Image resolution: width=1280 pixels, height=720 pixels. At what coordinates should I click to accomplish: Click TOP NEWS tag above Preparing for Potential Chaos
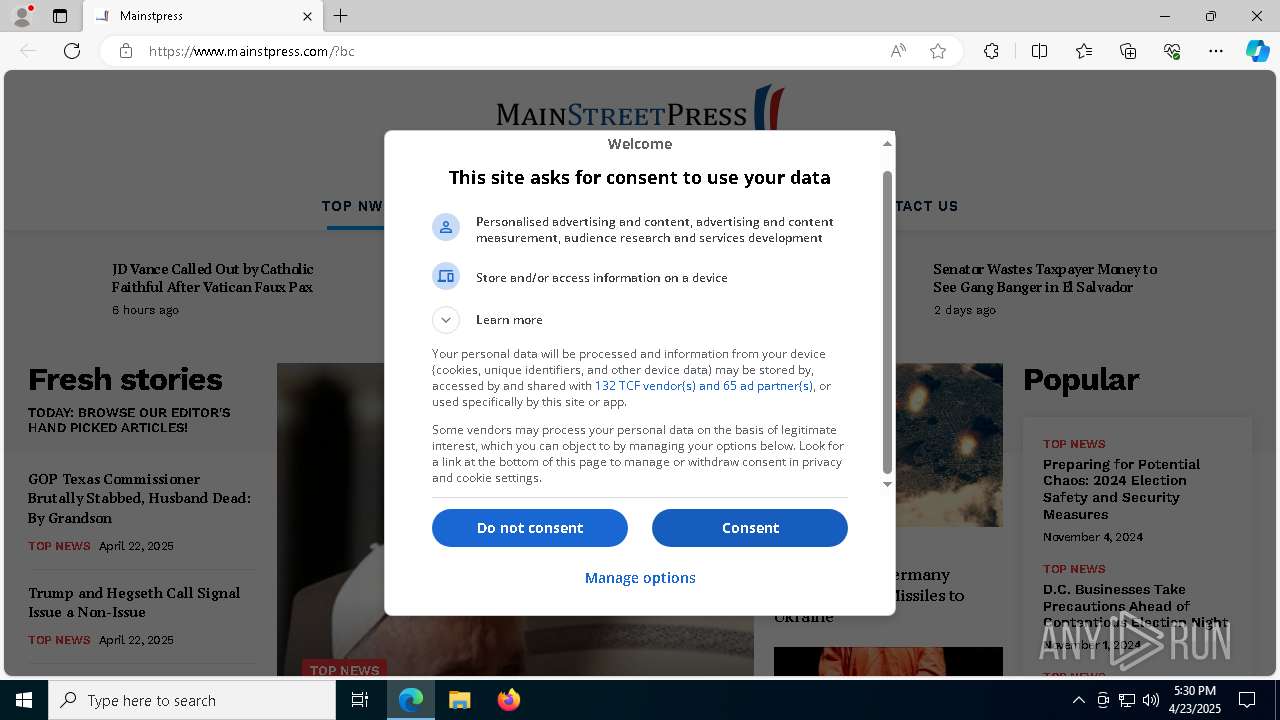pyautogui.click(x=1074, y=444)
